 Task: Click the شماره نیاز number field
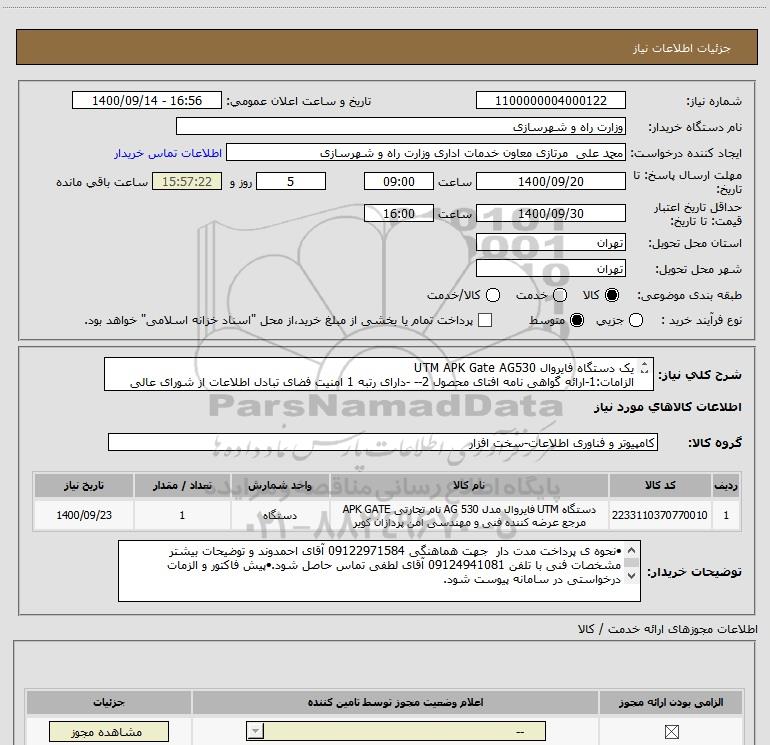(x=550, y=100)
